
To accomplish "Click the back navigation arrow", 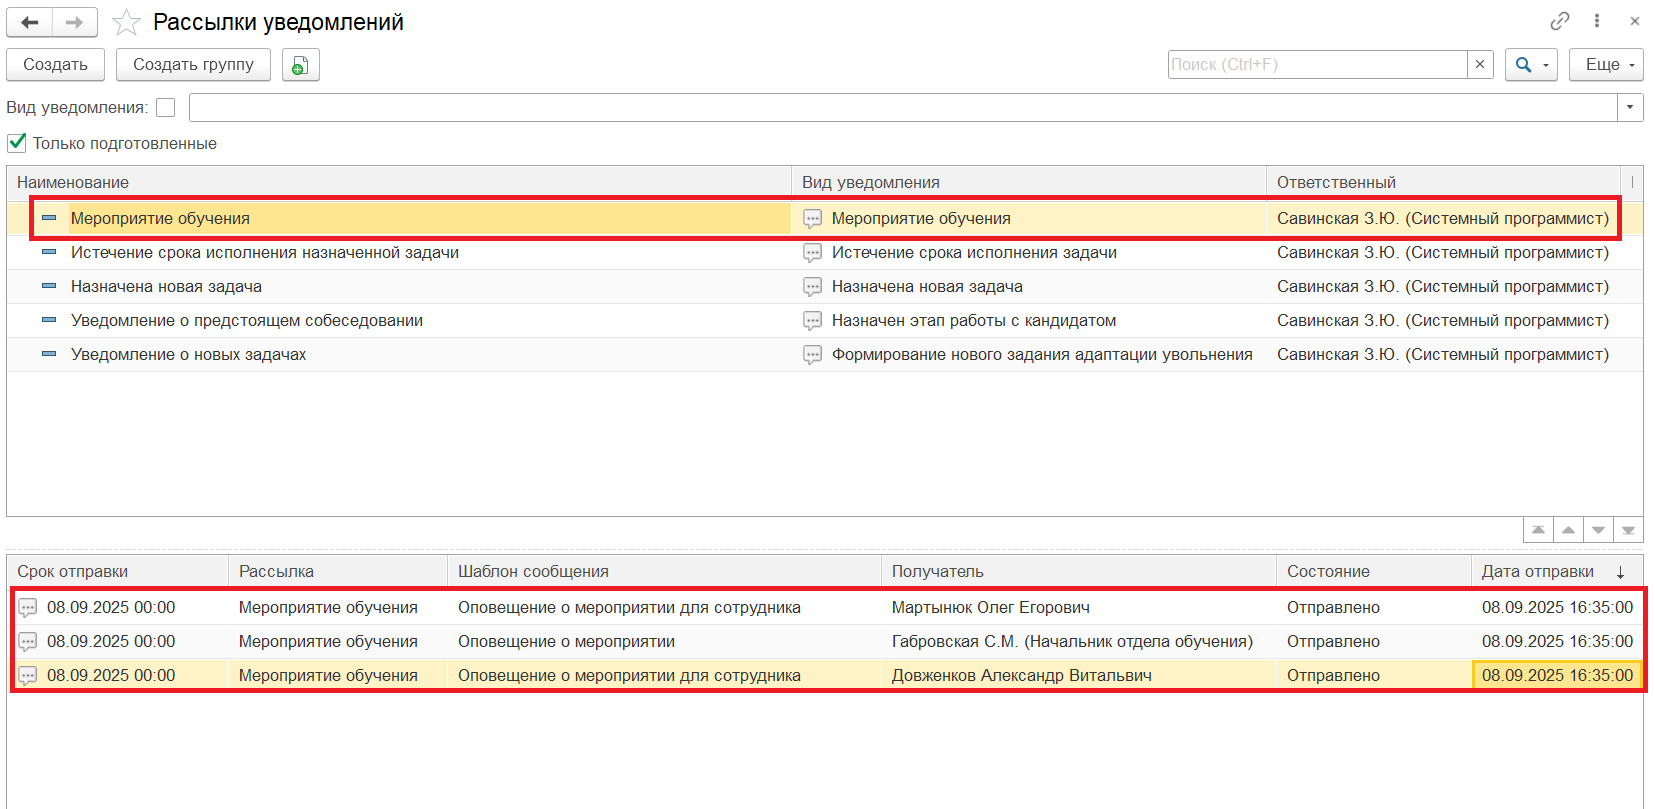I will [x=30, y=22].
